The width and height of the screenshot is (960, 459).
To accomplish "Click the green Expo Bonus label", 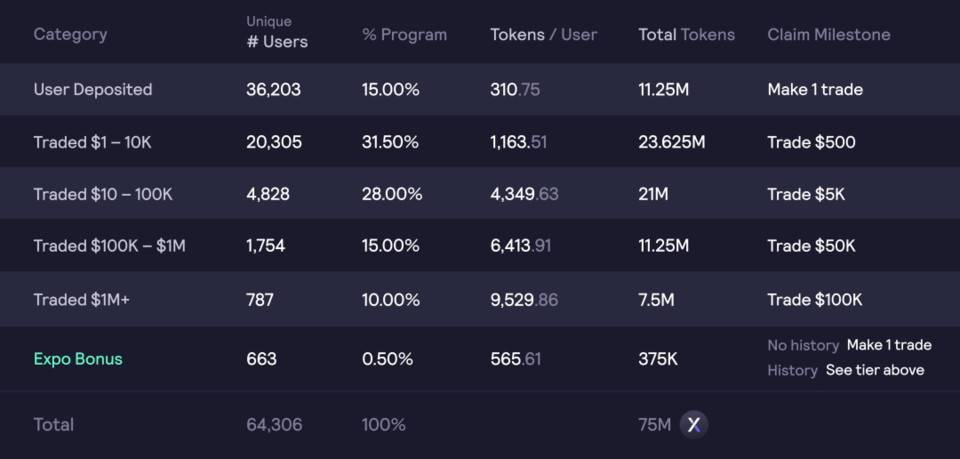I will pos(78,359).
